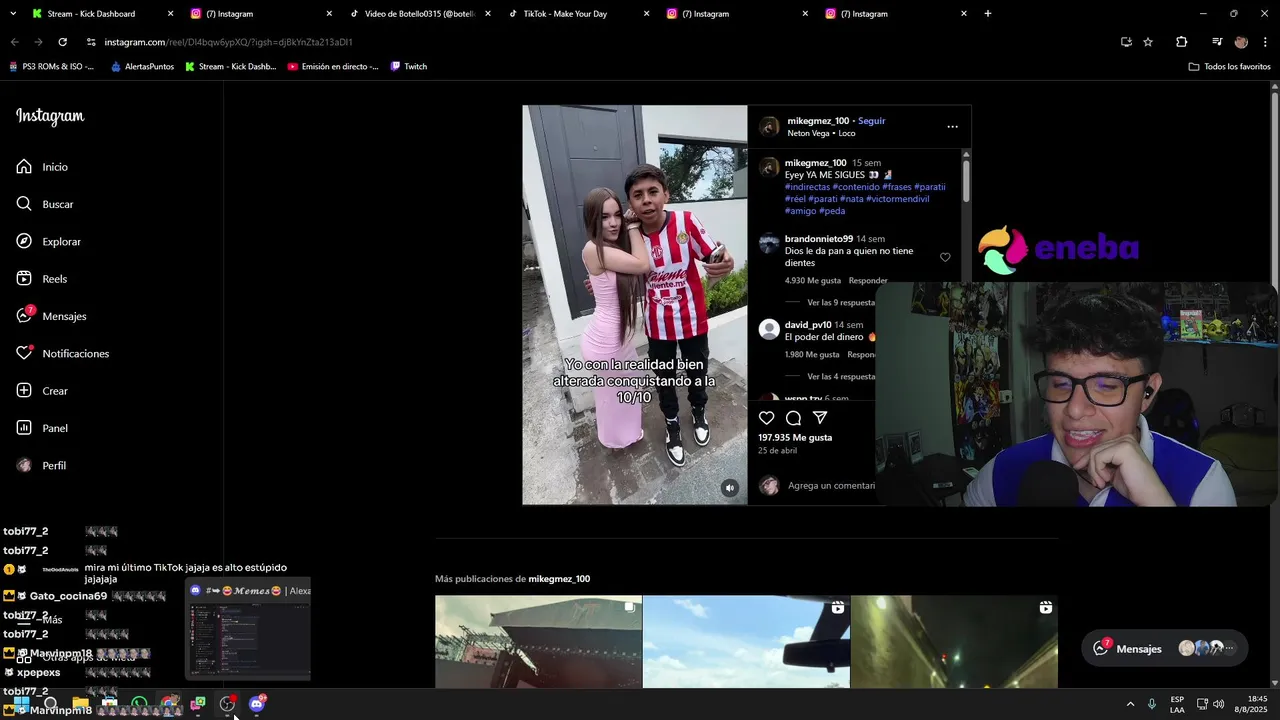
Task: Click the Agrega un comentario field
Action: tap(831, 486)
